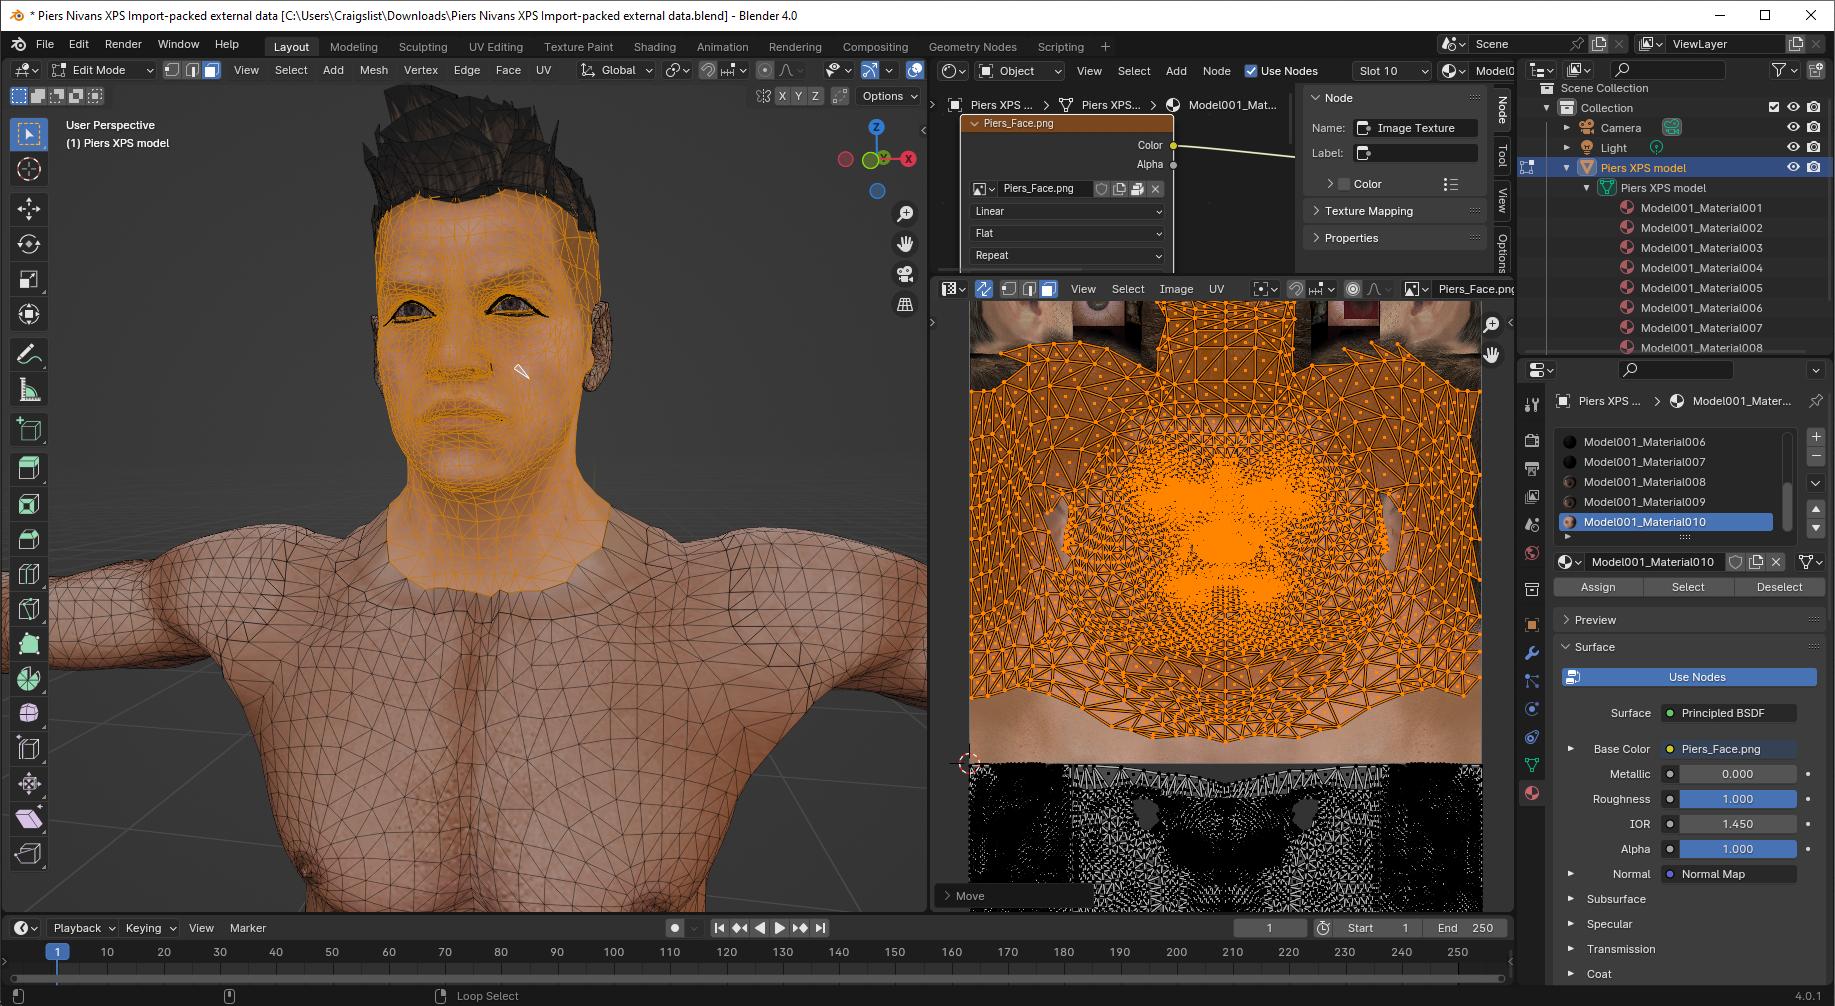The image size is (1835, 1006).
Task: Select the Scale tool in viewport toolbar
Action: point(29,279)
